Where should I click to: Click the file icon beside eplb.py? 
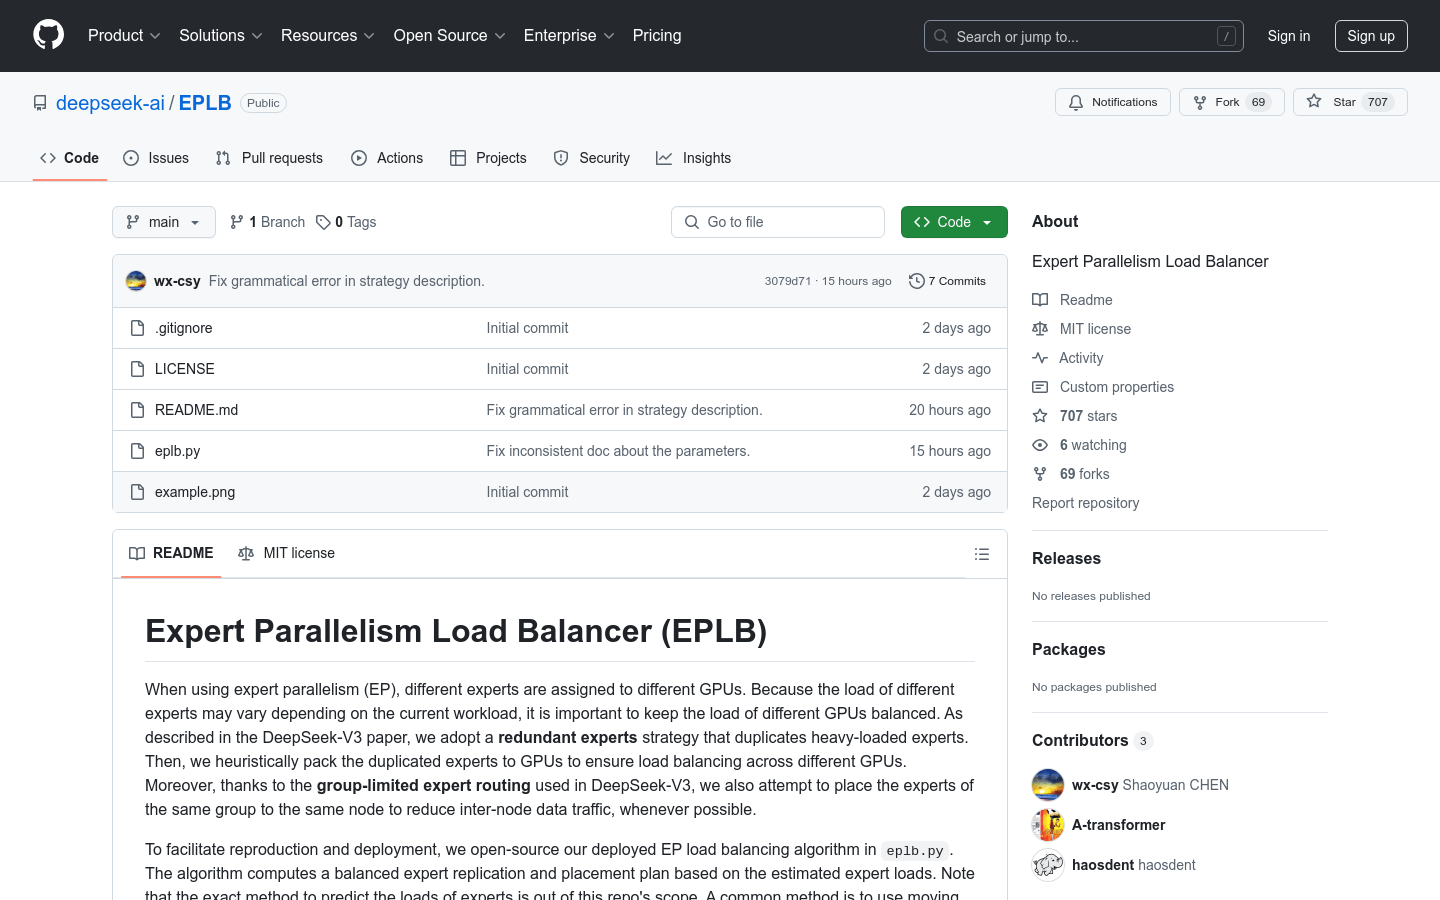pos(138,451)
